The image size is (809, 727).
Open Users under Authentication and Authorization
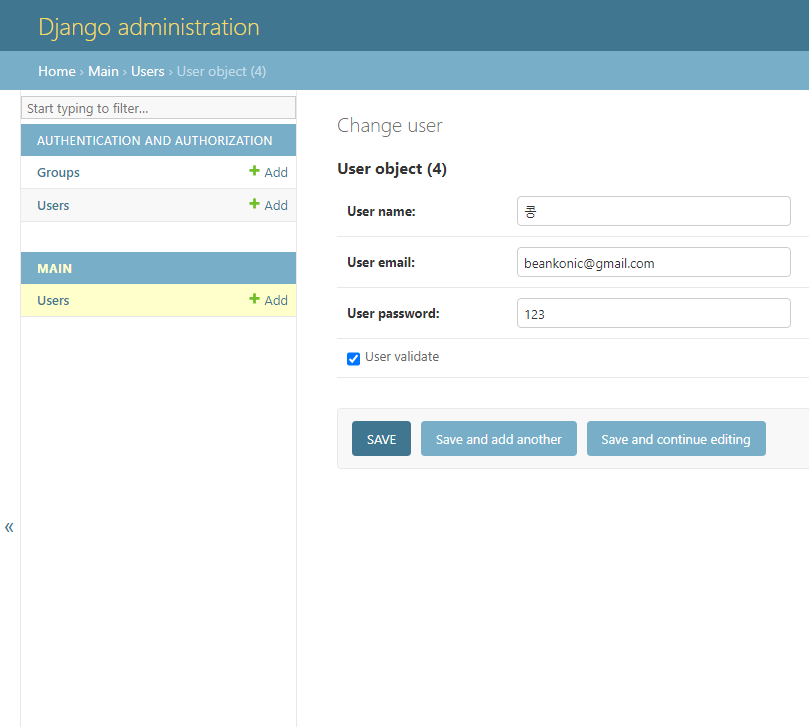coord(53,205)
